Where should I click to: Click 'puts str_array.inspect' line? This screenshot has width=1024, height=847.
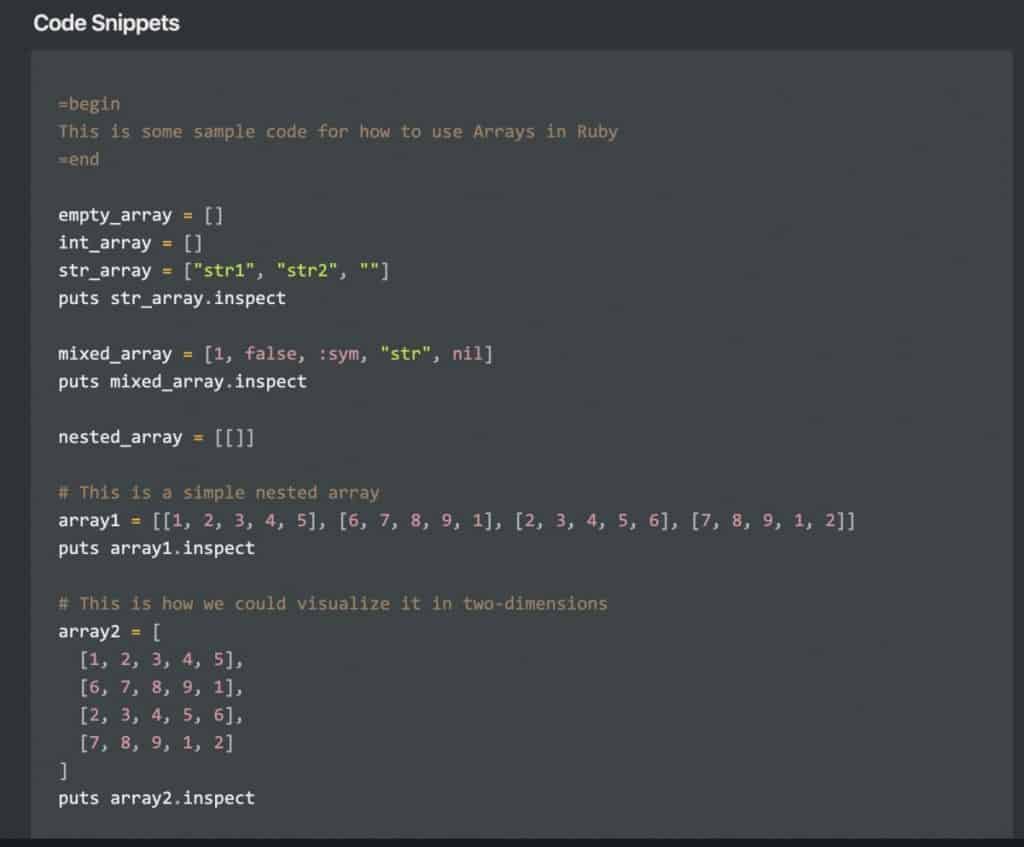pyautogui.click(x=172, y=298)
